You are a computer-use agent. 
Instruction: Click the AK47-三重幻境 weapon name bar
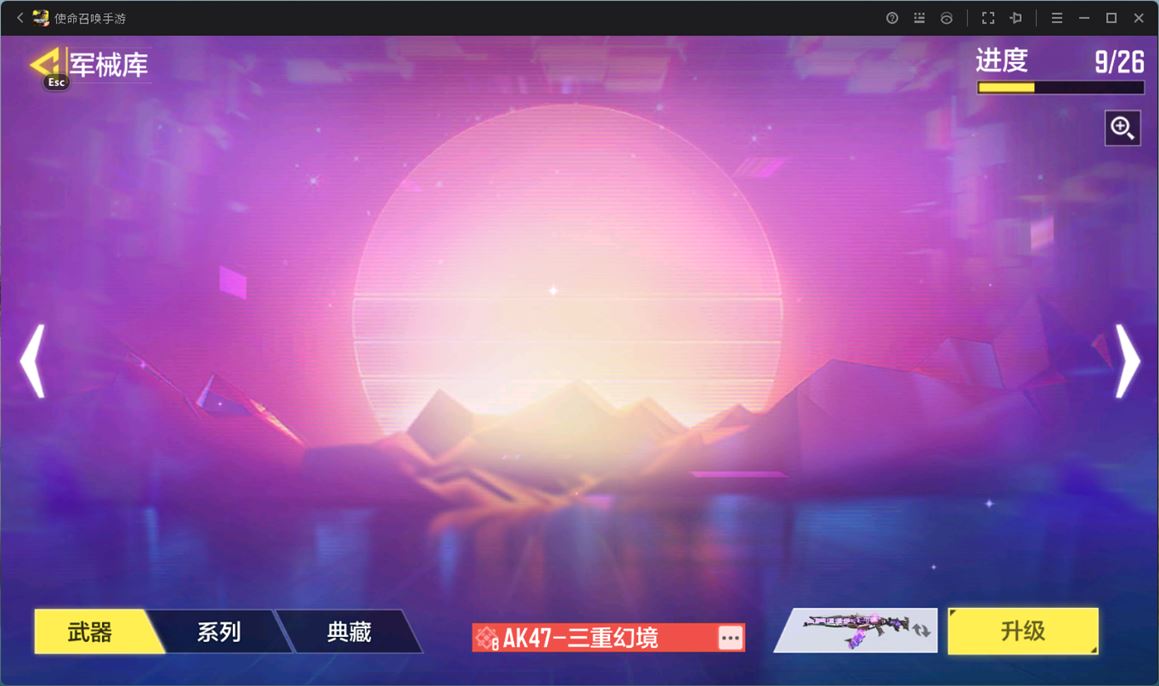(x=608, y=637)
